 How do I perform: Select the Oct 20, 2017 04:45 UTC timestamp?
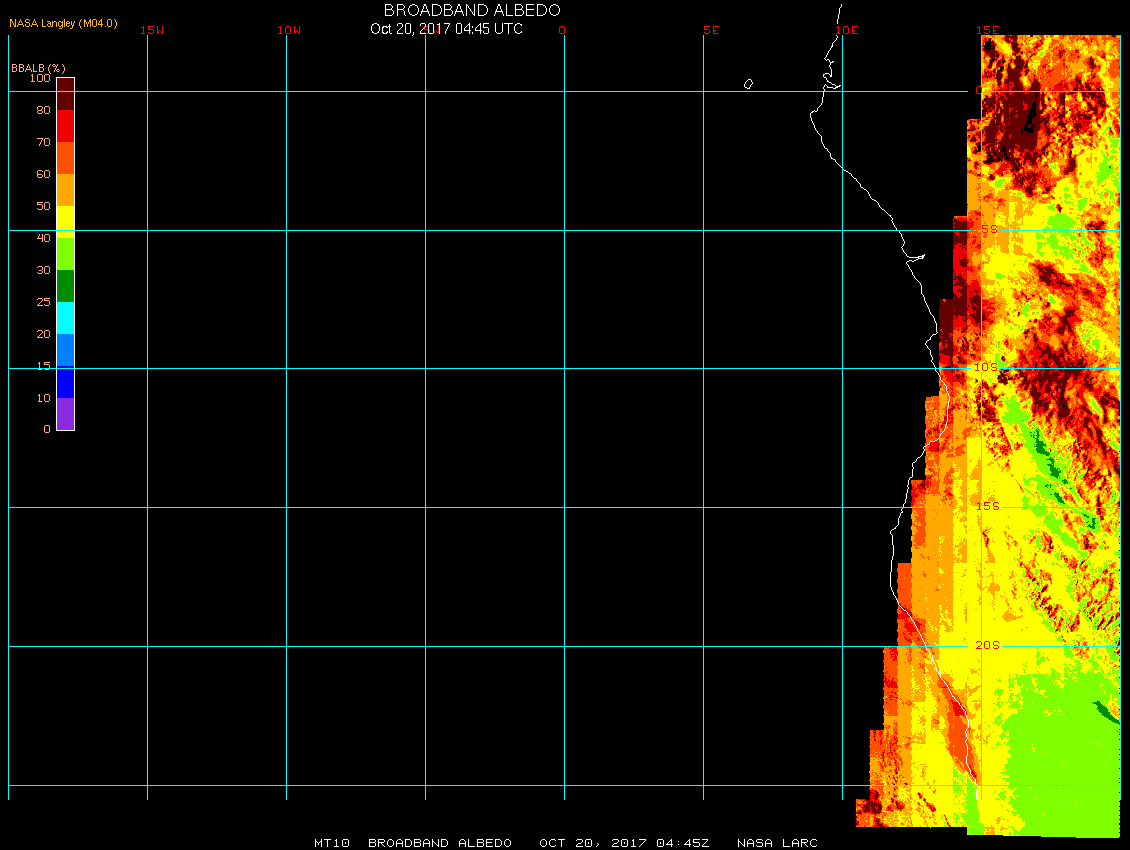click(446, 29)
